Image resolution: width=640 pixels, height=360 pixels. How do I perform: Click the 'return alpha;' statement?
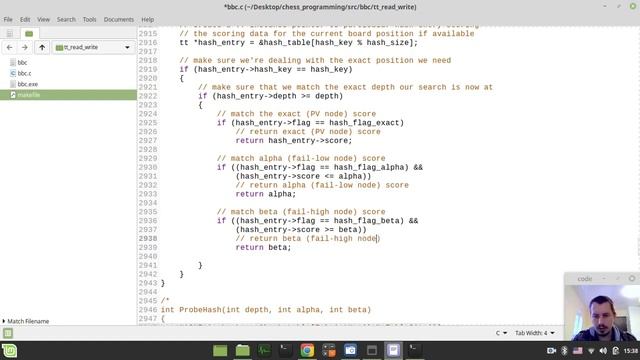(x=266, y=194)
